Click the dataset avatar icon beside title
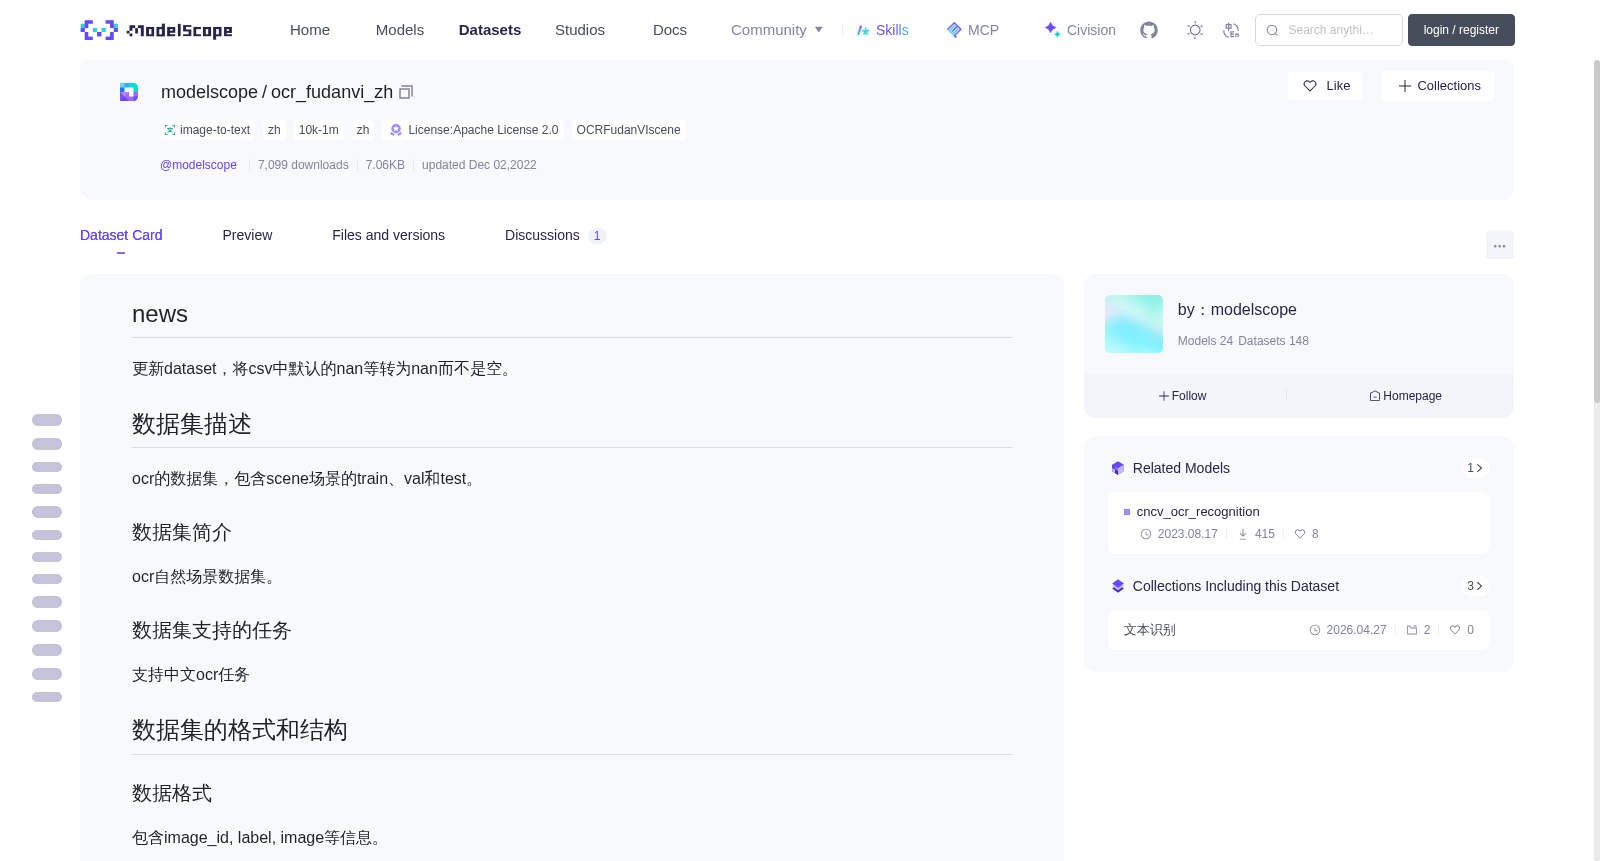1600x861 pixels. click(129, 92)
